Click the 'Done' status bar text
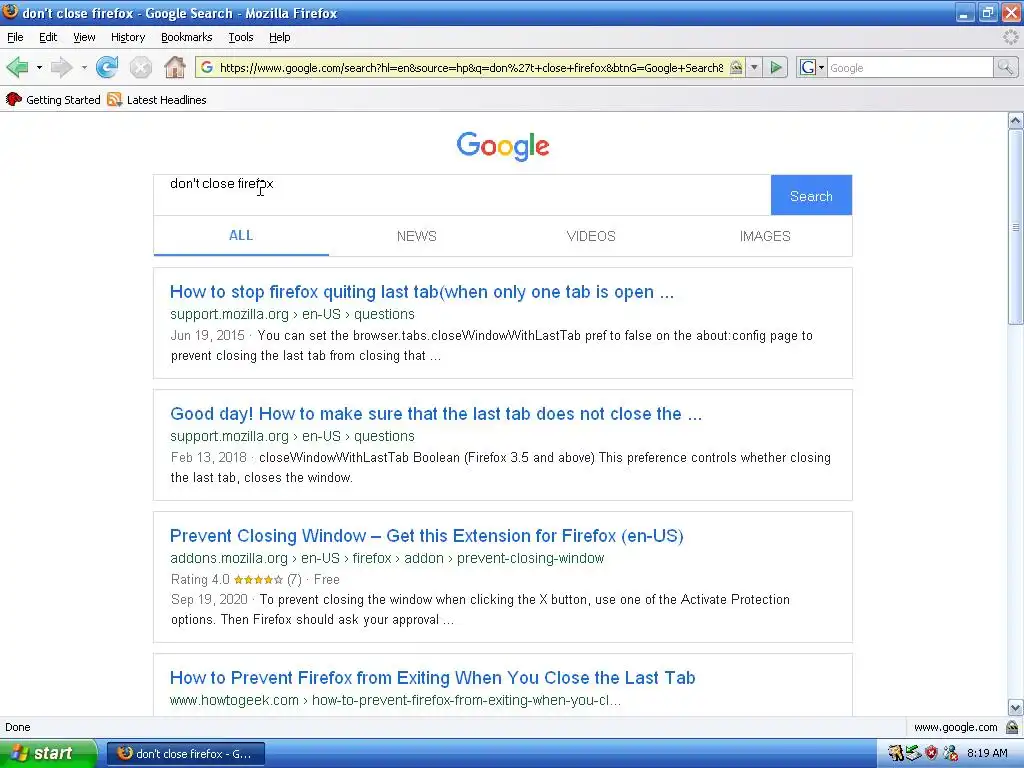 point(18,727)
